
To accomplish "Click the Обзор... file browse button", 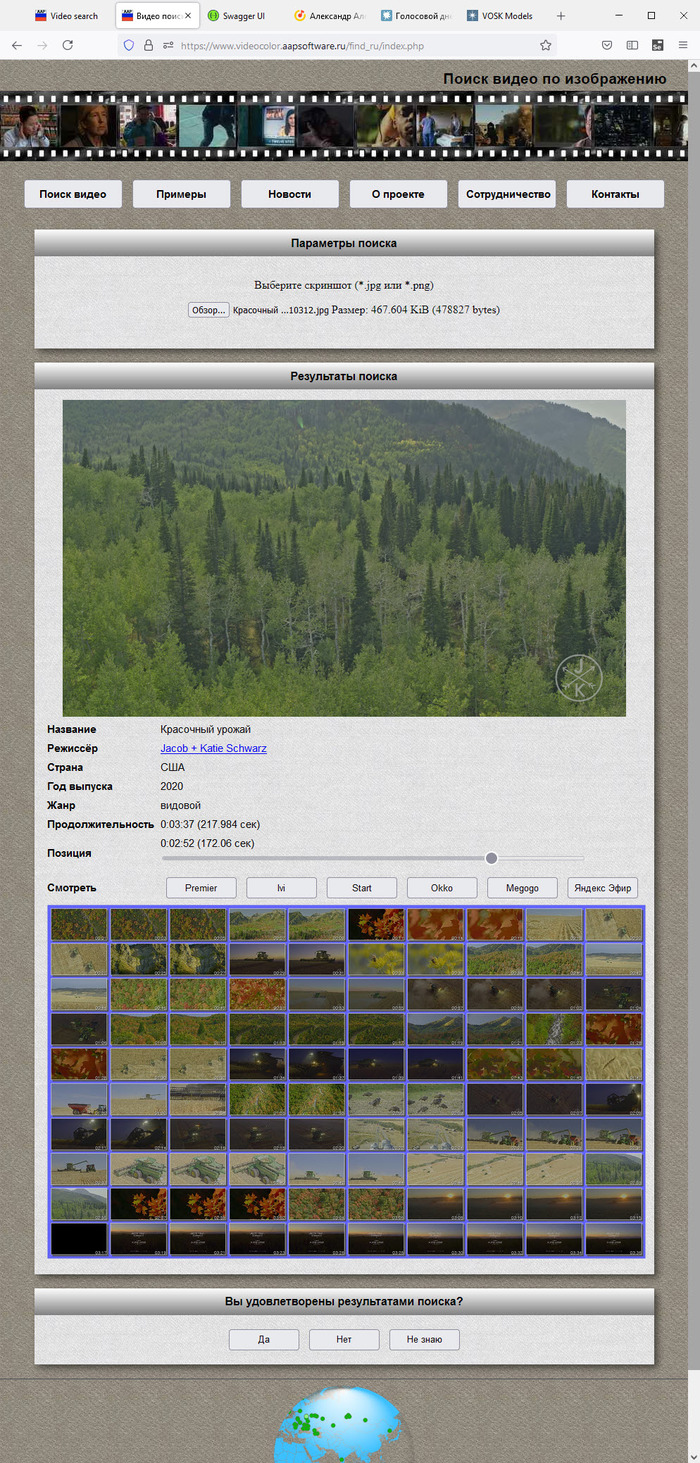I will (209, 310).
